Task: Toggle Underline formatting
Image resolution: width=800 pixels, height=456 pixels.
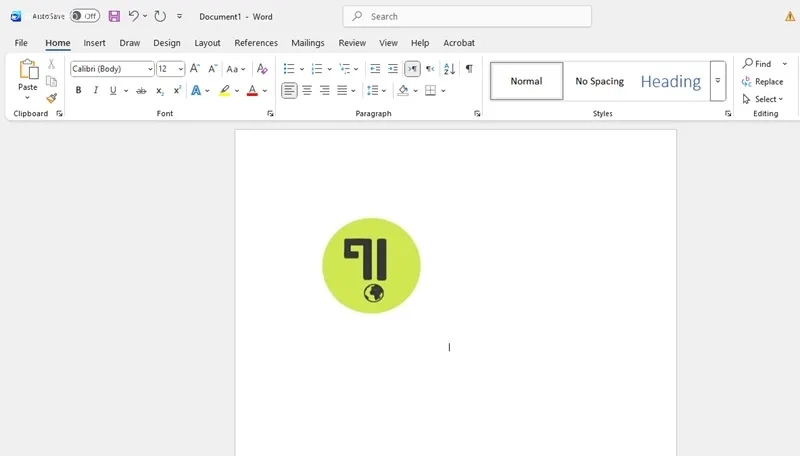Action: [113, 91]
